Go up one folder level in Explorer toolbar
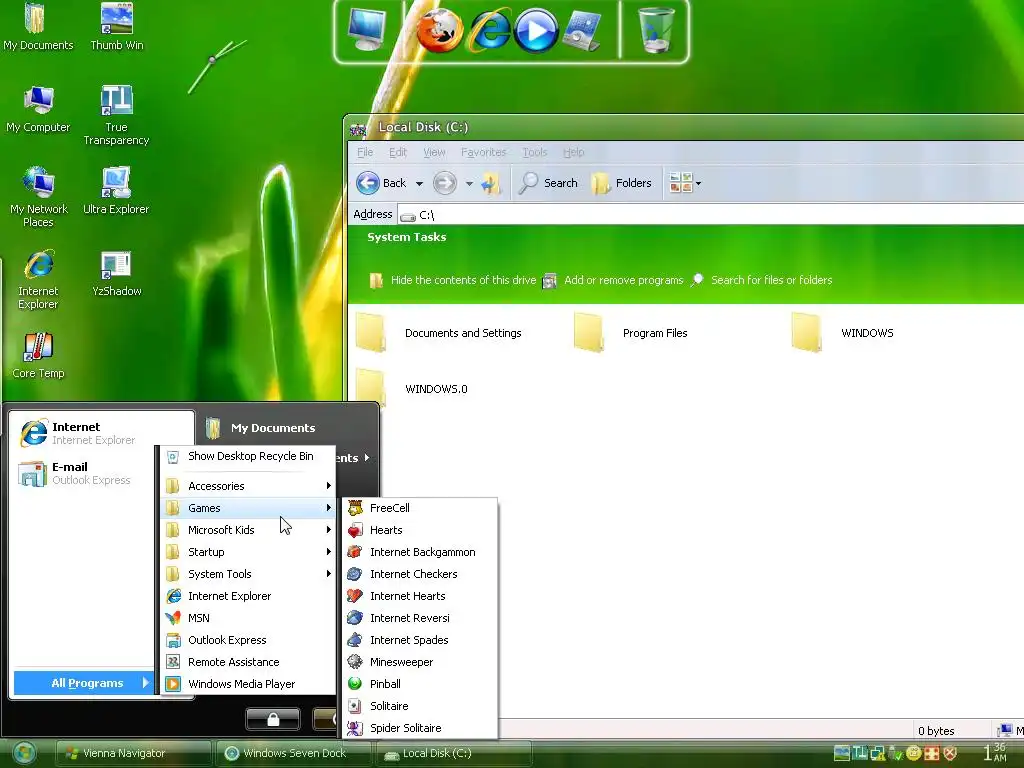Viewport: 1024px width, 768px height. pyautogui.click(x=491, y=184)
